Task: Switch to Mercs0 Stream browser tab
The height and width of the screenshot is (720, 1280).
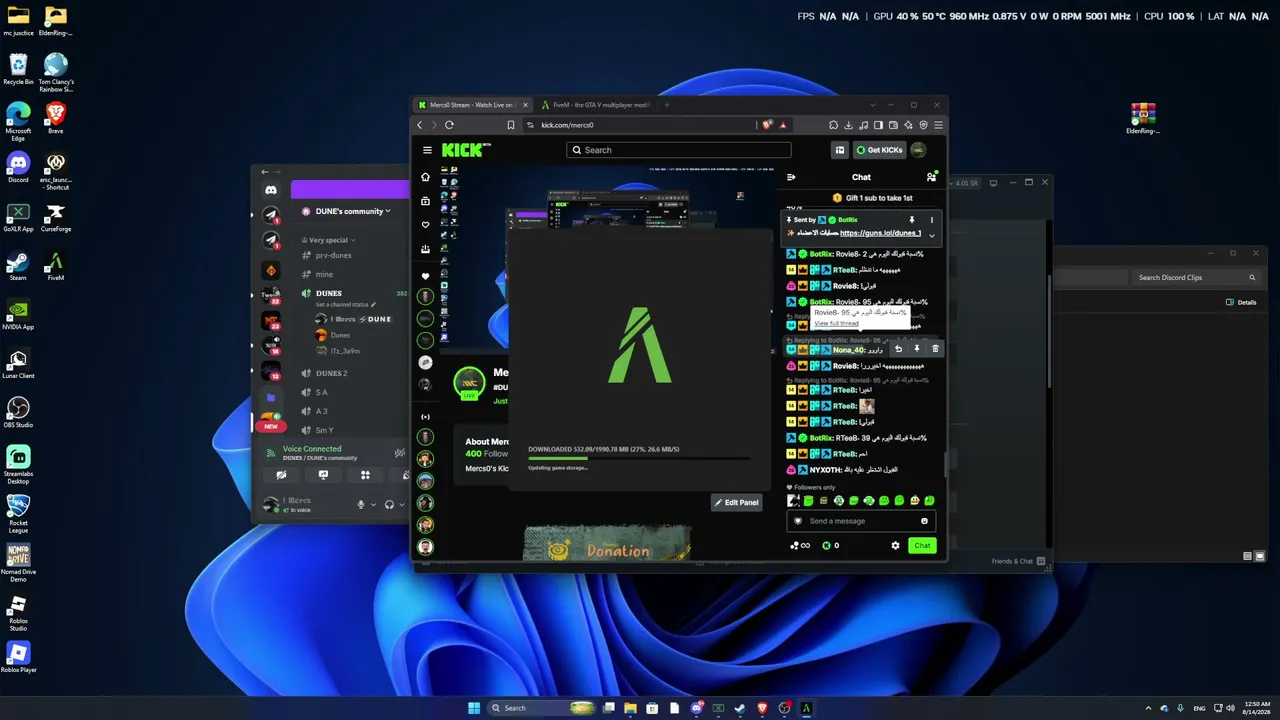Action: point(474,105)
